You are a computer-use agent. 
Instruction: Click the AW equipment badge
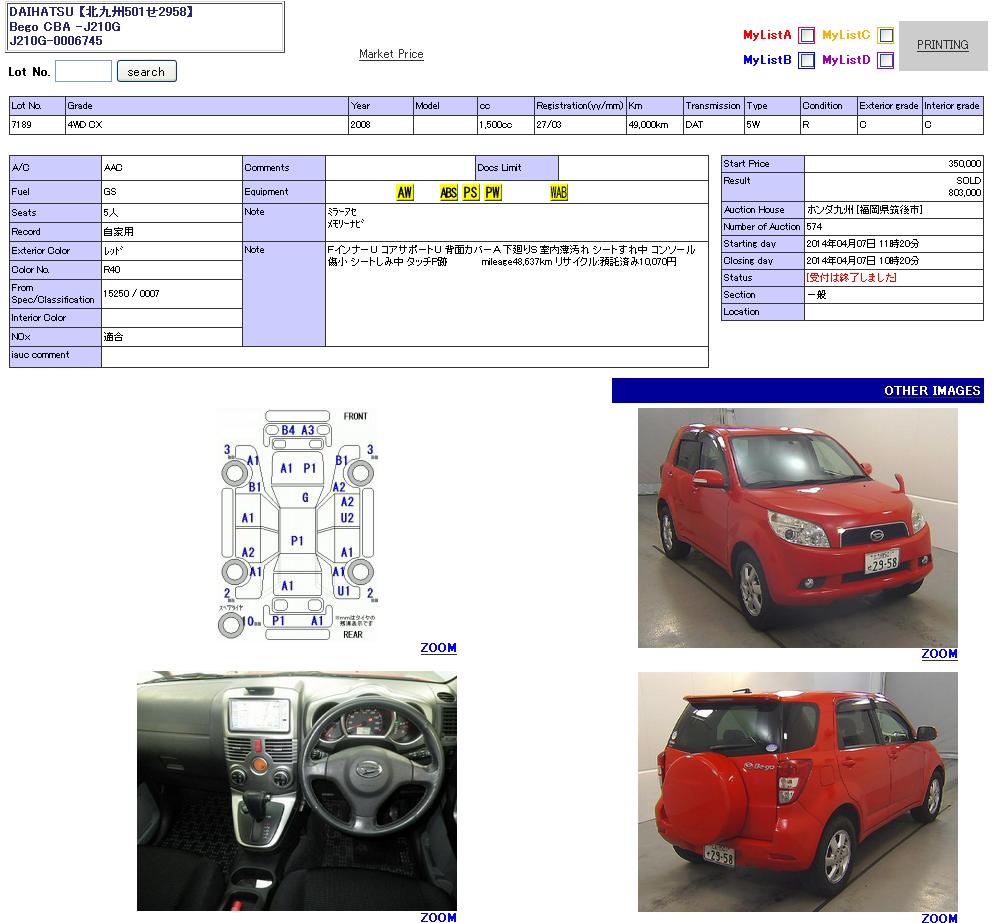(405, 193)
